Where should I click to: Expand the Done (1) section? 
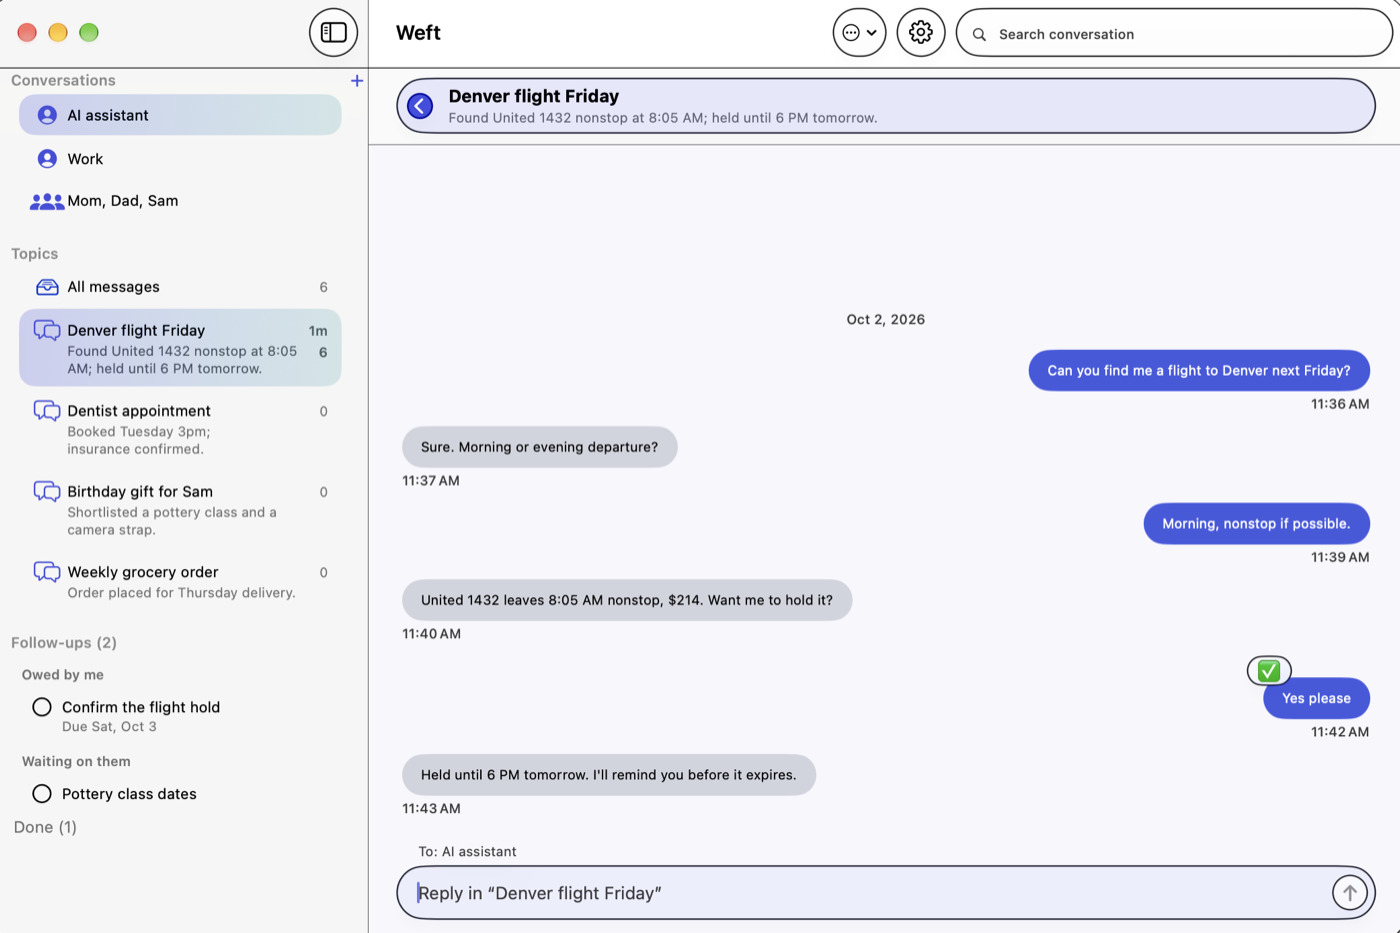pyautogui.click(x=45, y=827)
